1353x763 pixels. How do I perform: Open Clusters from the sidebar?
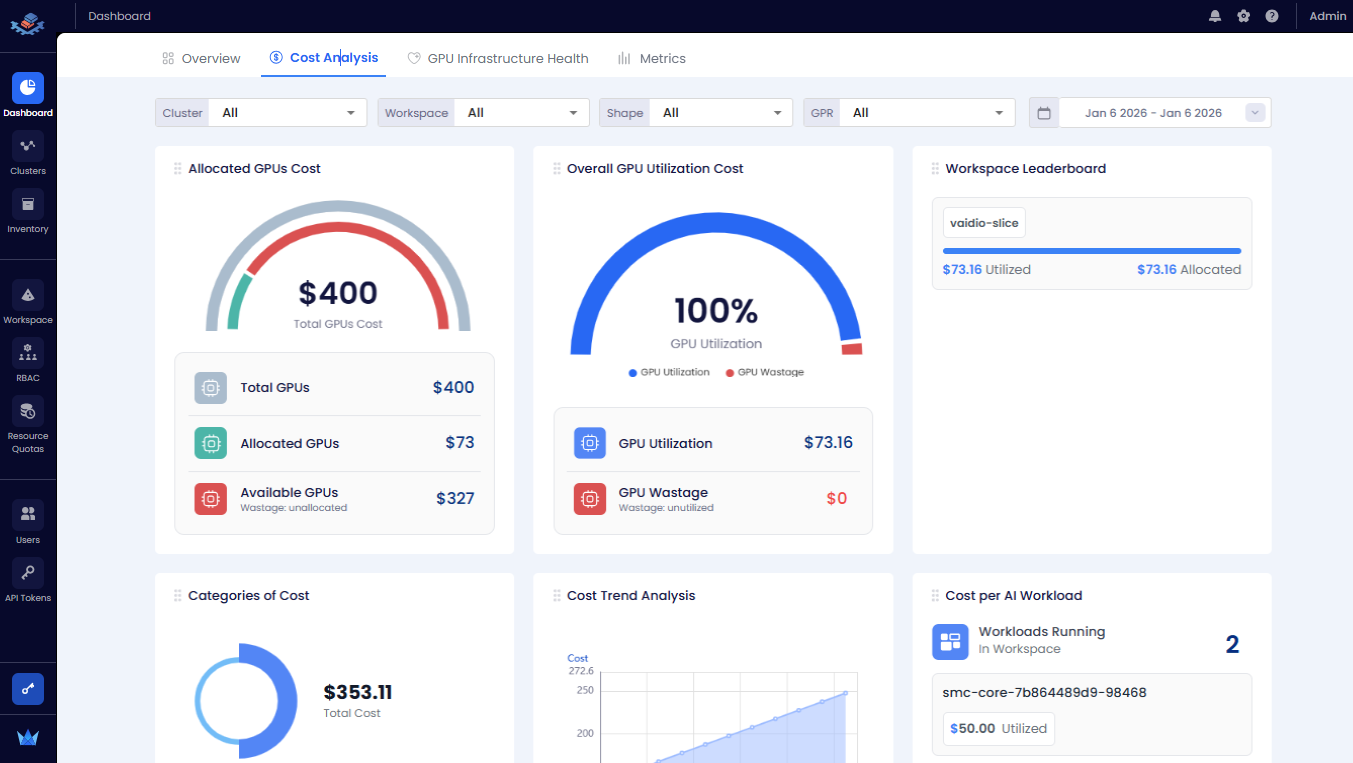[28, 147]
